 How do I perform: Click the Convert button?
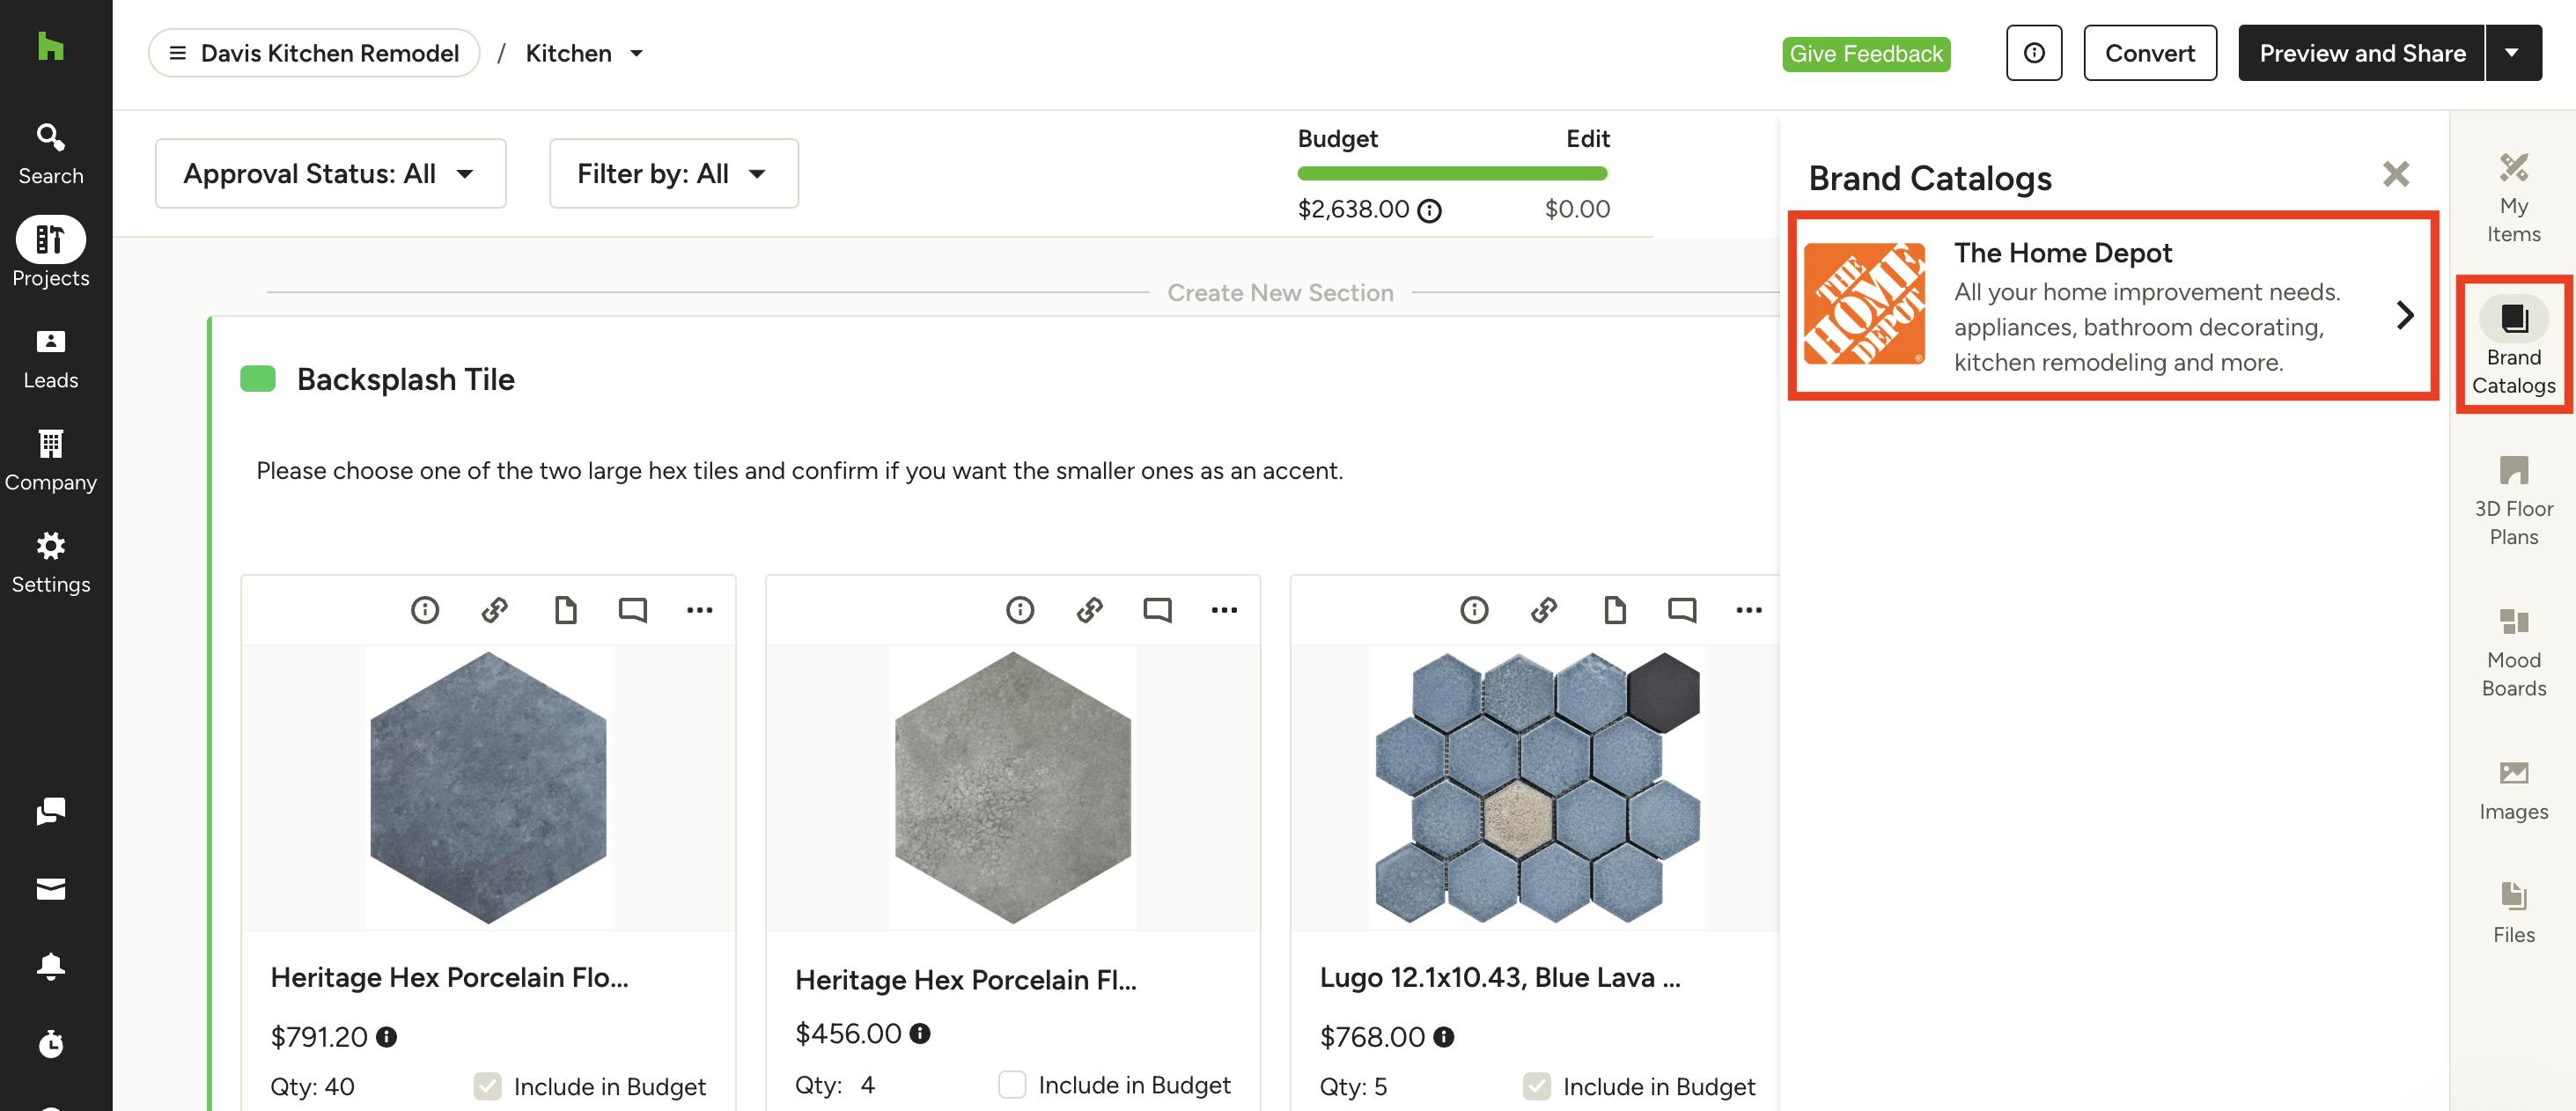click(2150, 53)
